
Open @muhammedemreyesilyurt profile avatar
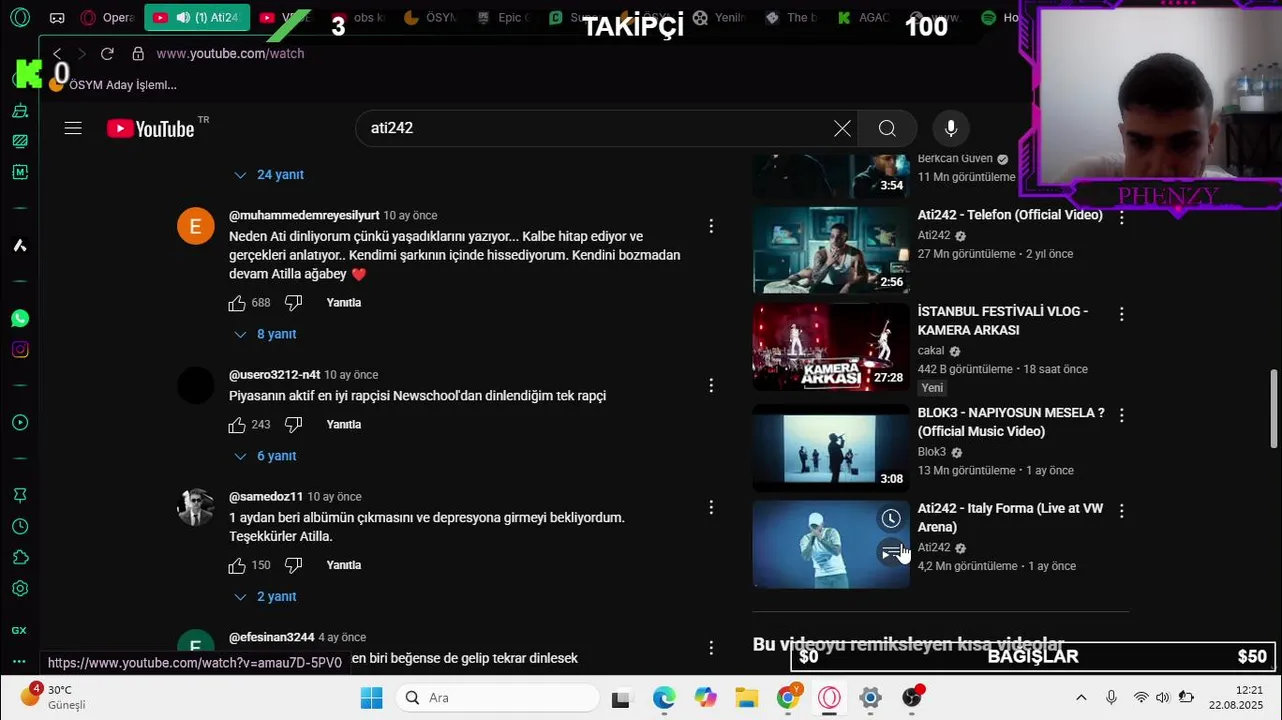point(196,227)
